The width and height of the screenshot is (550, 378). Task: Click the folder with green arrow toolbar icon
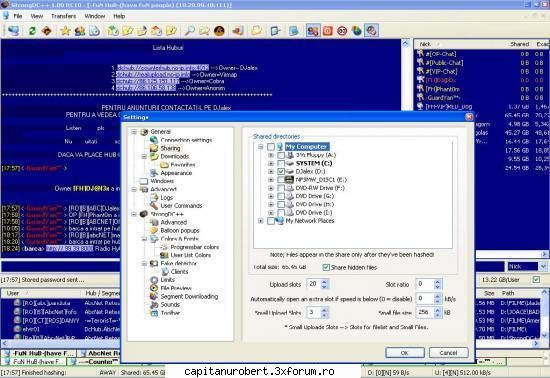[x=113, y=31]
